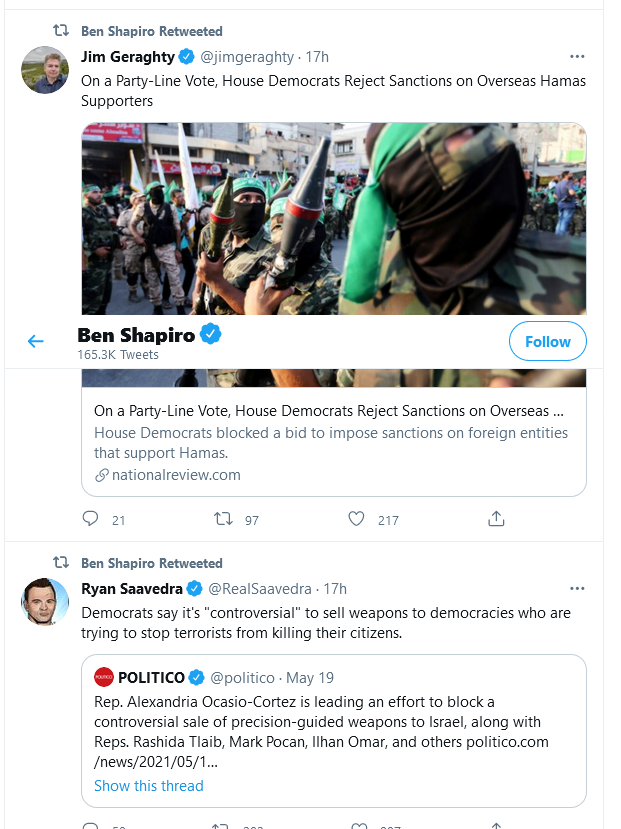The height and width of the screenshot is (829, 621).
Task: Click Ben Shapiro's blue verified badge
Action: tap(211, 335)
